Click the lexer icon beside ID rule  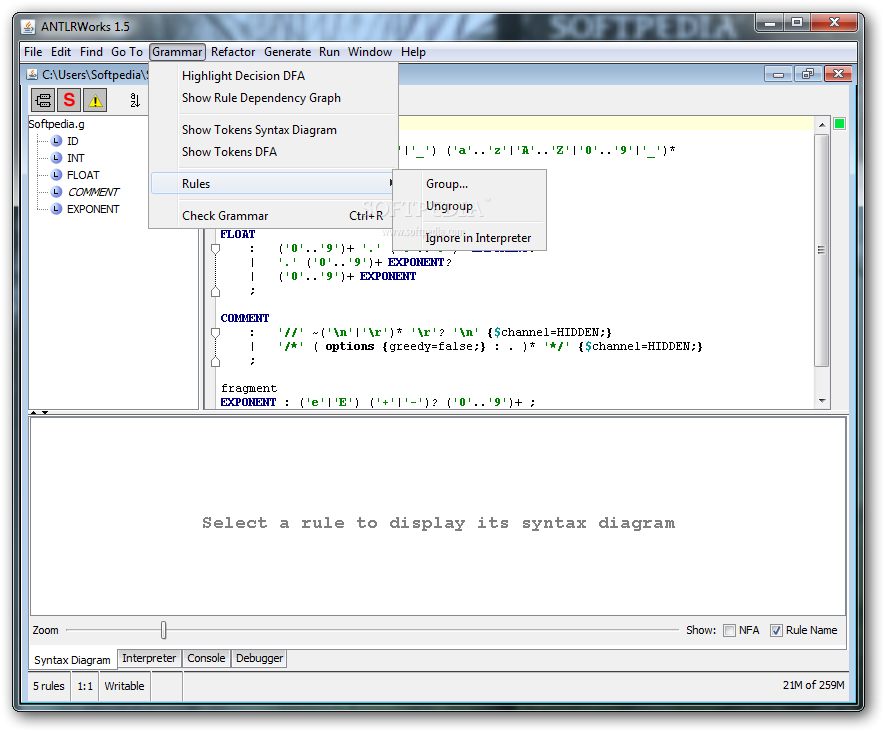56,141
